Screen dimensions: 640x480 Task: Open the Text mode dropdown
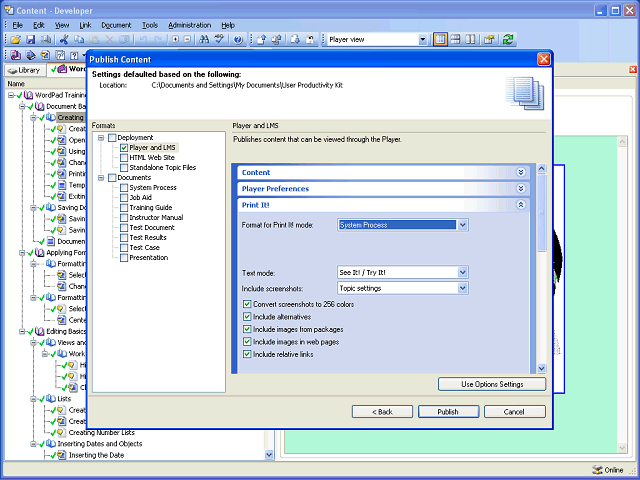pyautogui.click(x=462, y=272)
